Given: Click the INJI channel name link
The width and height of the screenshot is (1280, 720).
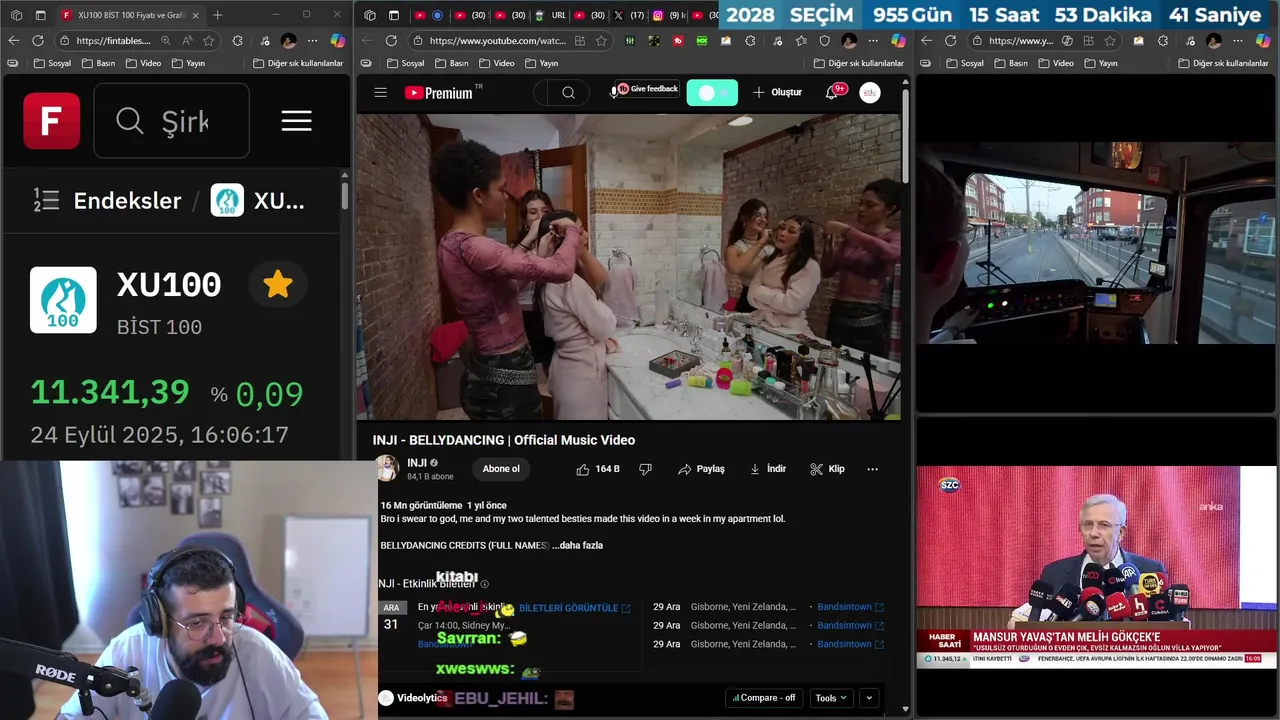Looking at the screenshot, I should point(417,463).
